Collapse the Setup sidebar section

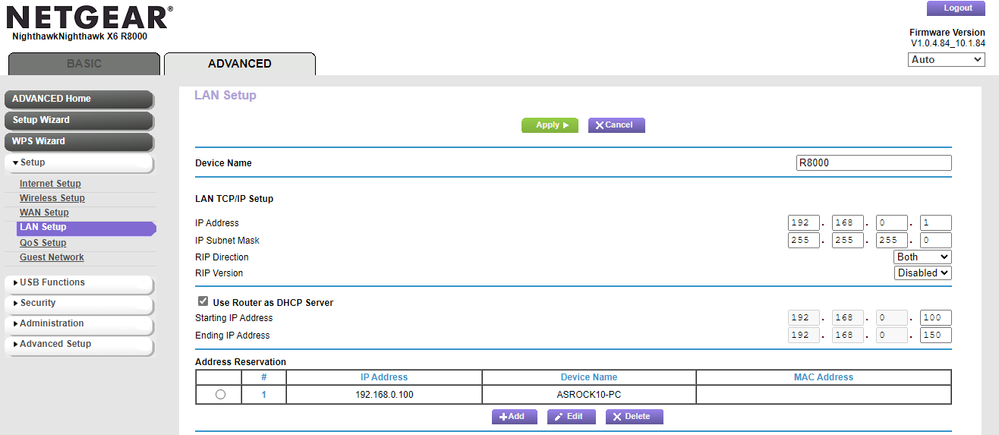(78, 162)
